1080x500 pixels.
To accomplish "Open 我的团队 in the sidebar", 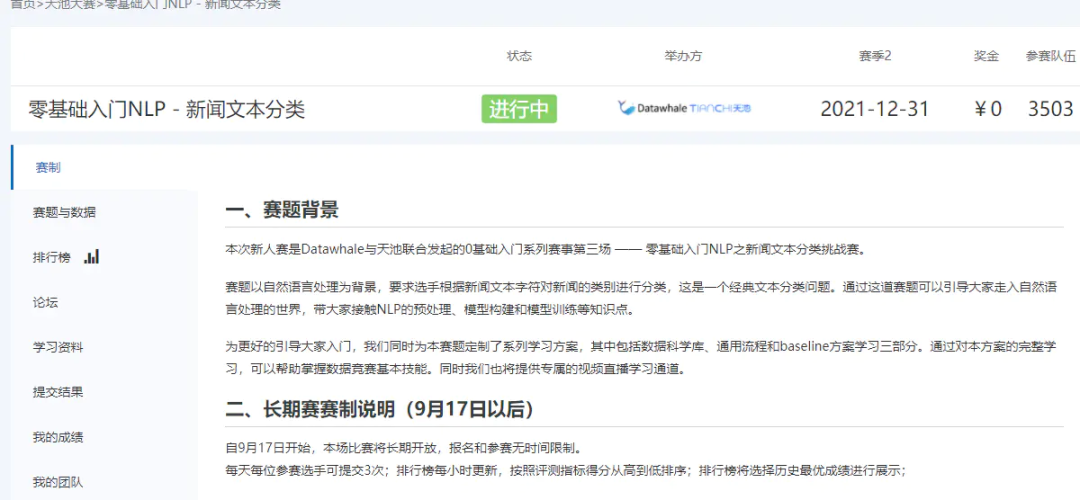I will click(x=58, y=482).
